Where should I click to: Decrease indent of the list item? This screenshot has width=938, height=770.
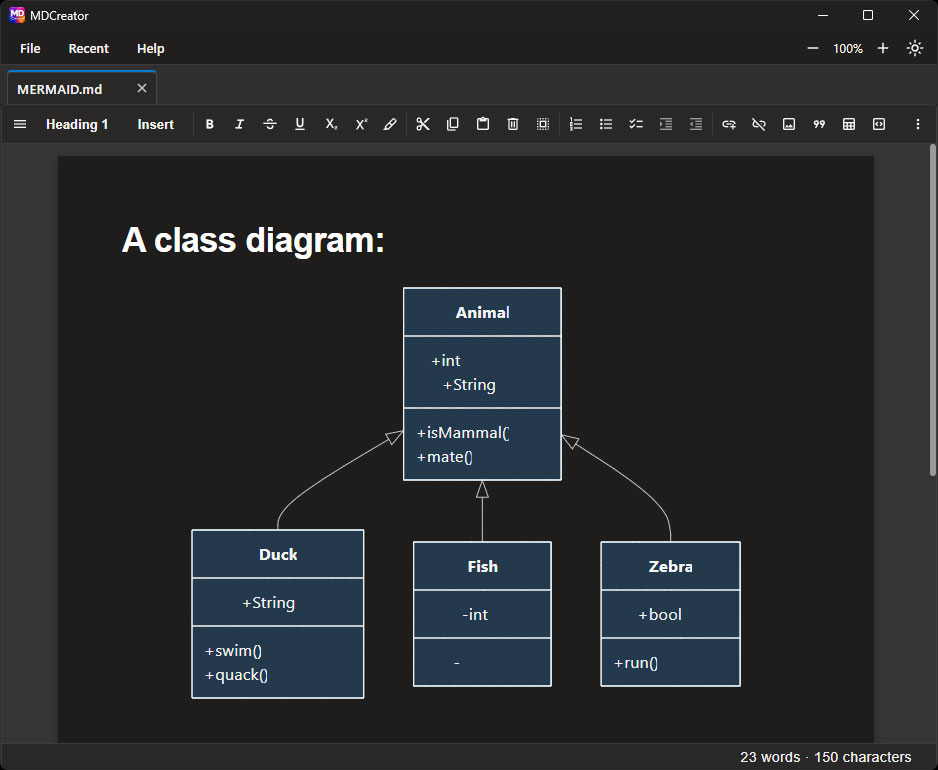(696, 124)
